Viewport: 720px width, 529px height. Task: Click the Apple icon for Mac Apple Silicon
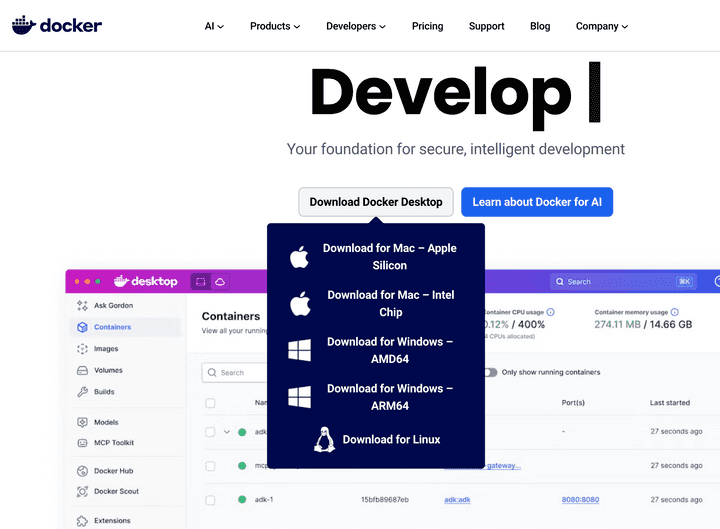[299, 257]
